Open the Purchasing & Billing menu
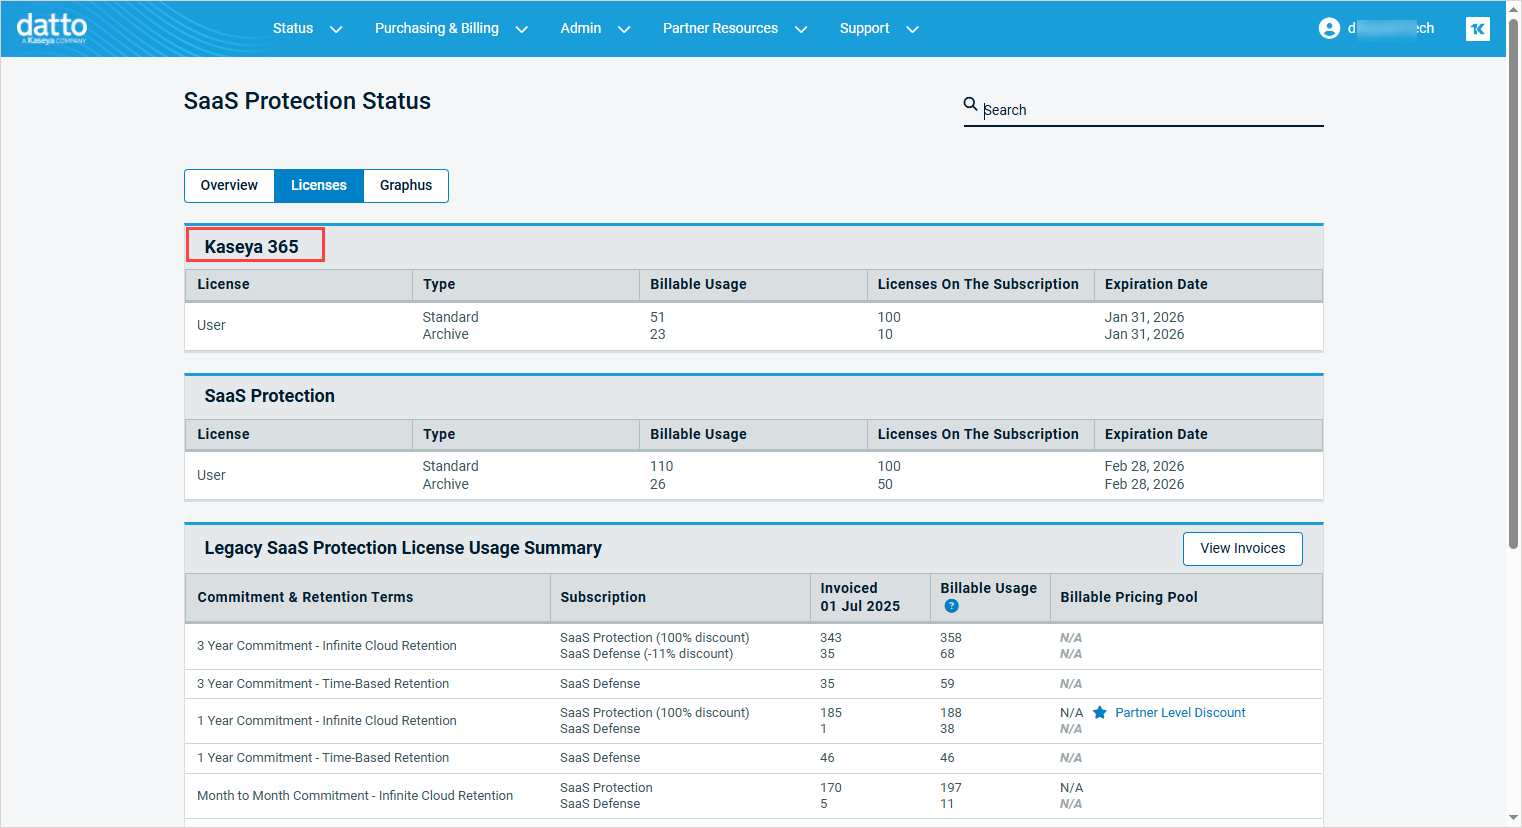Viewport: 1522px width, 828px height. click(x=436, y=28)
